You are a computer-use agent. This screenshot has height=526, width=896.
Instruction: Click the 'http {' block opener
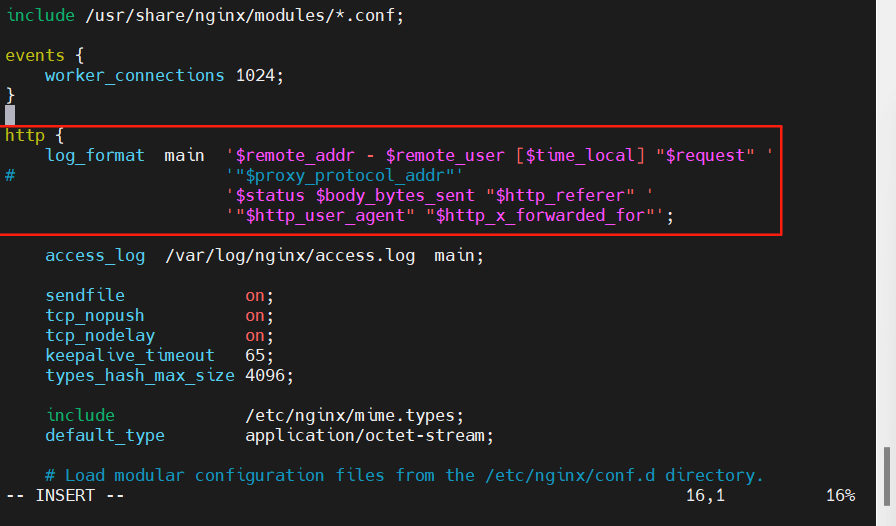[x=34, y=136]
